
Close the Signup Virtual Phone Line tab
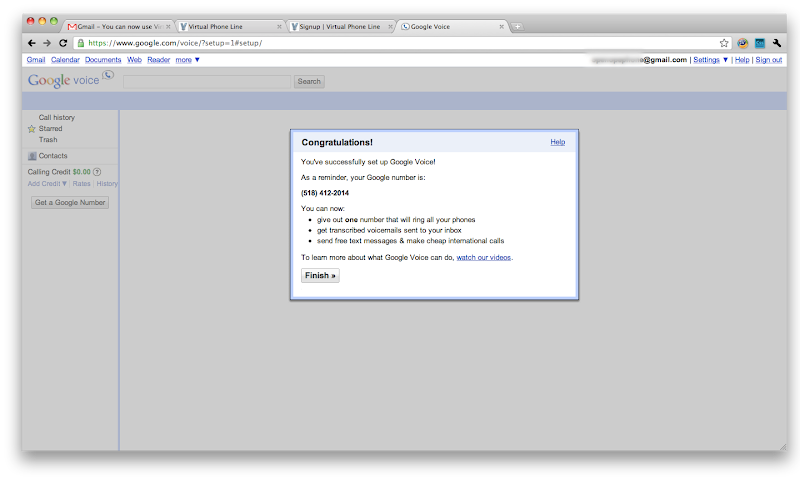(390, 27)
